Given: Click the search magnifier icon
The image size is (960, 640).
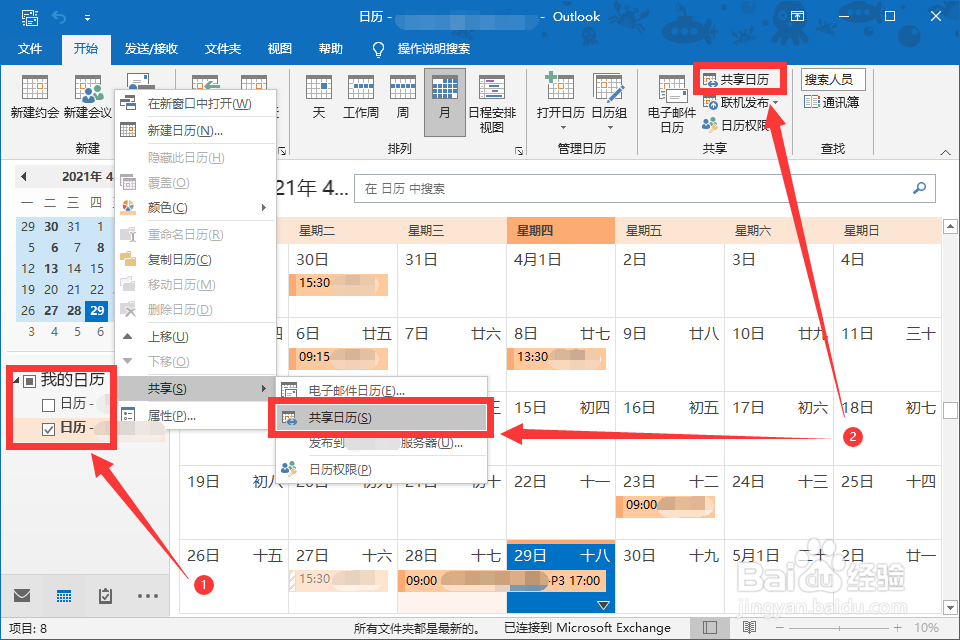Looking at the screenshot, I should (919, 188).
